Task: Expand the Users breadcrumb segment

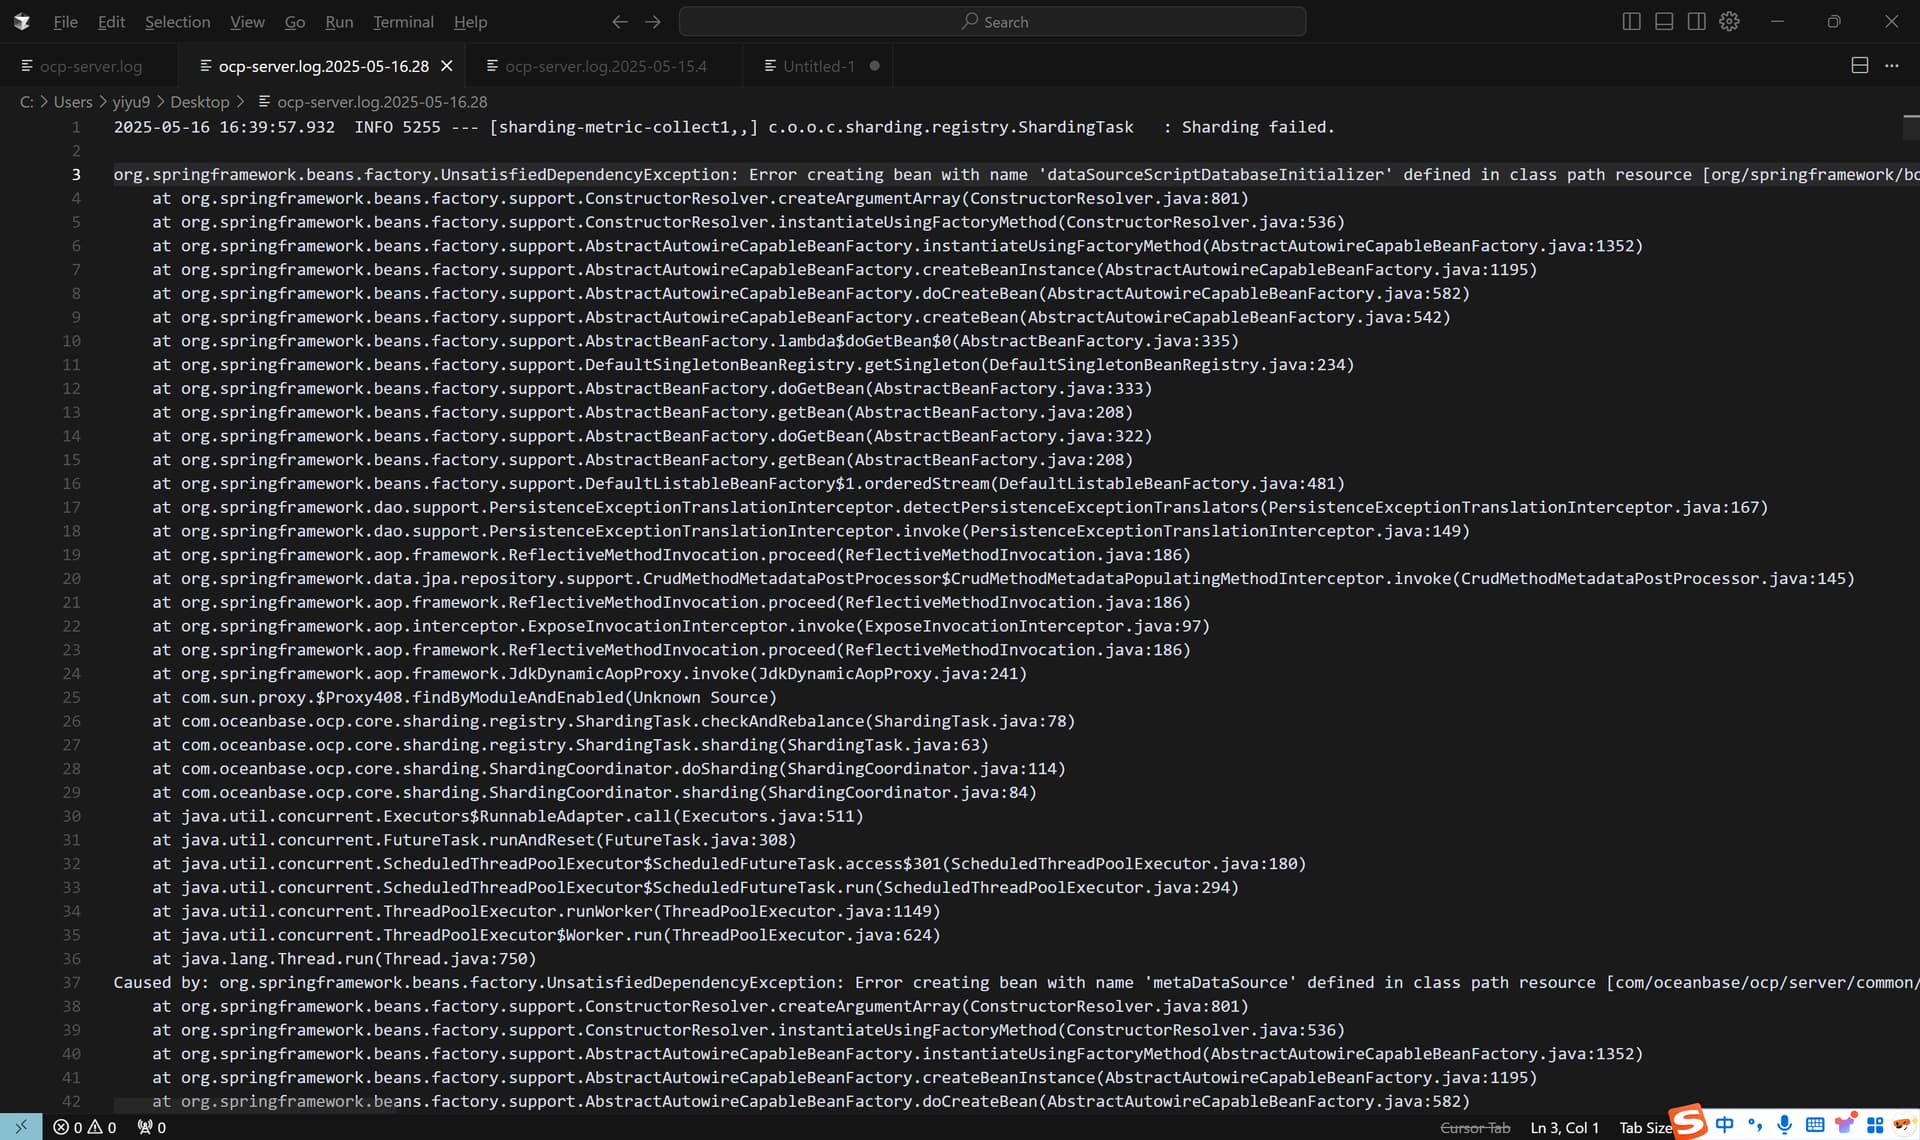Action: [x=73, y=102]
